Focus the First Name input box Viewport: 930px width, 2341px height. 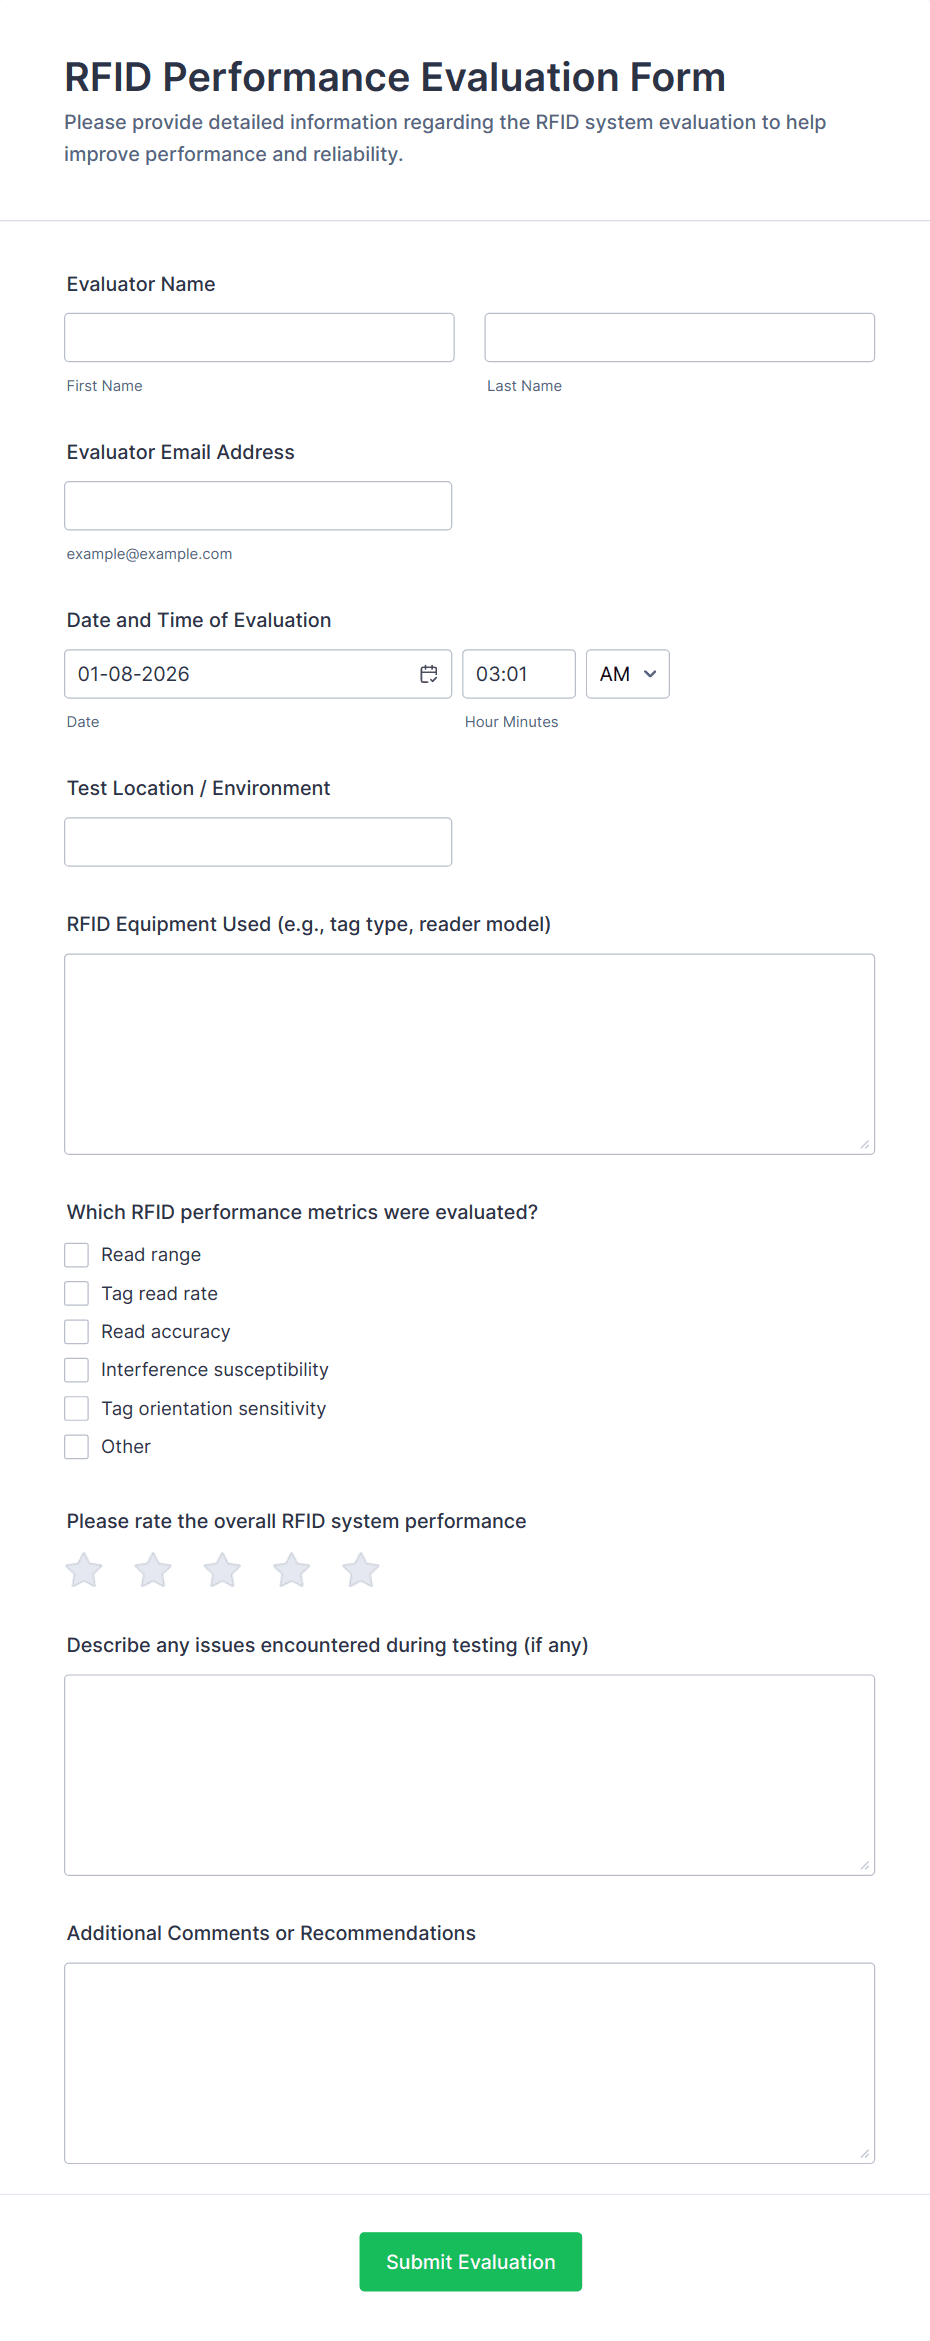pyautogui.click(x=258, y=337)
